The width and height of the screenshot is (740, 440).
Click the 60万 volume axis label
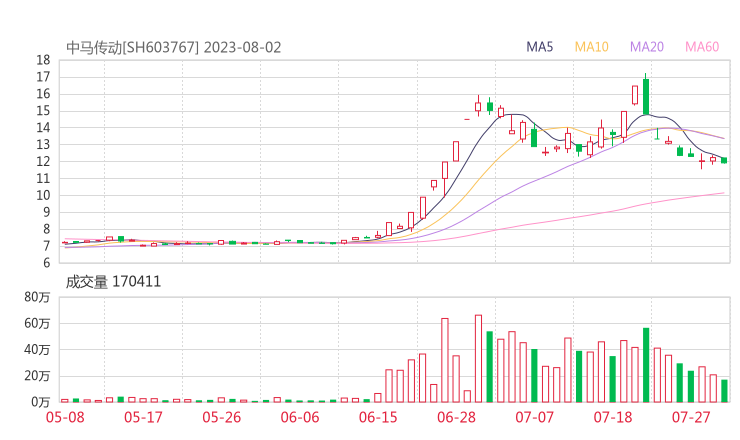point(37,323)
